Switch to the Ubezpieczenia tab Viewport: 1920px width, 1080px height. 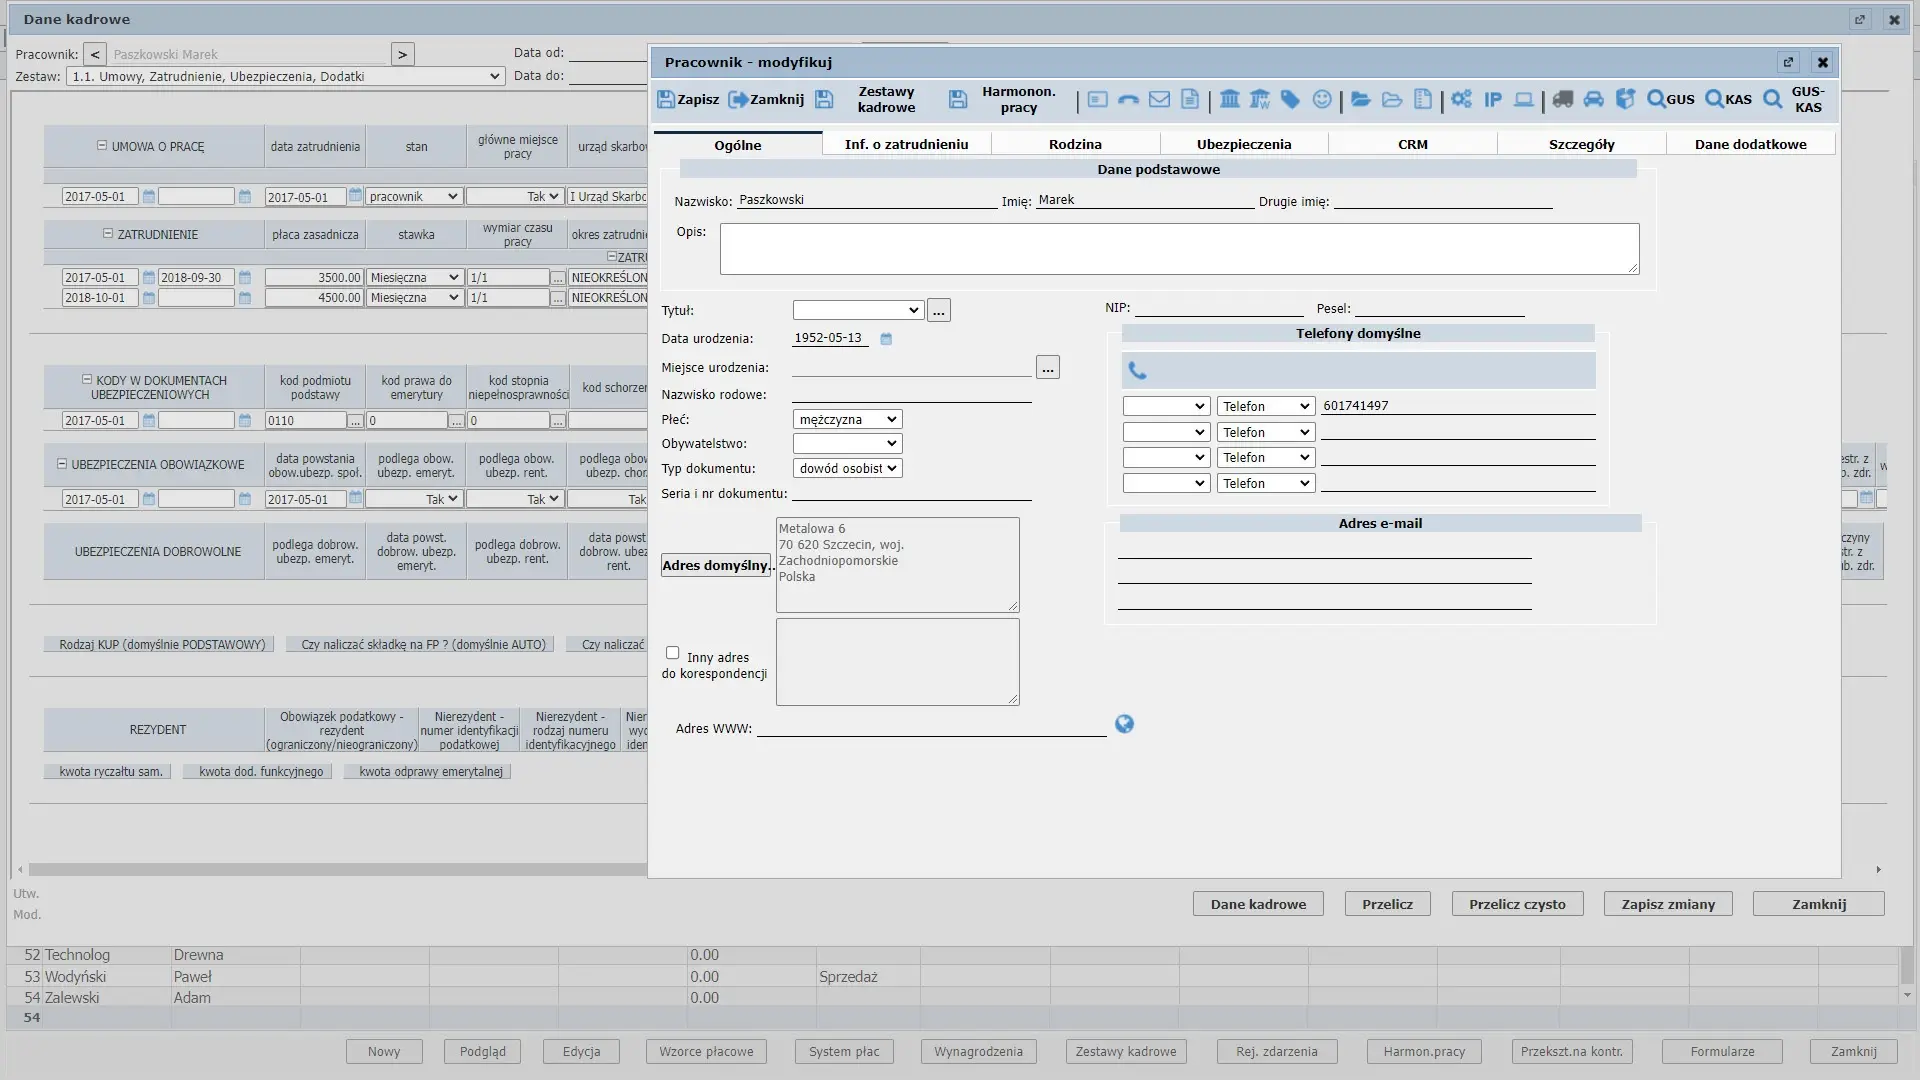click(x=1243, y=144)
